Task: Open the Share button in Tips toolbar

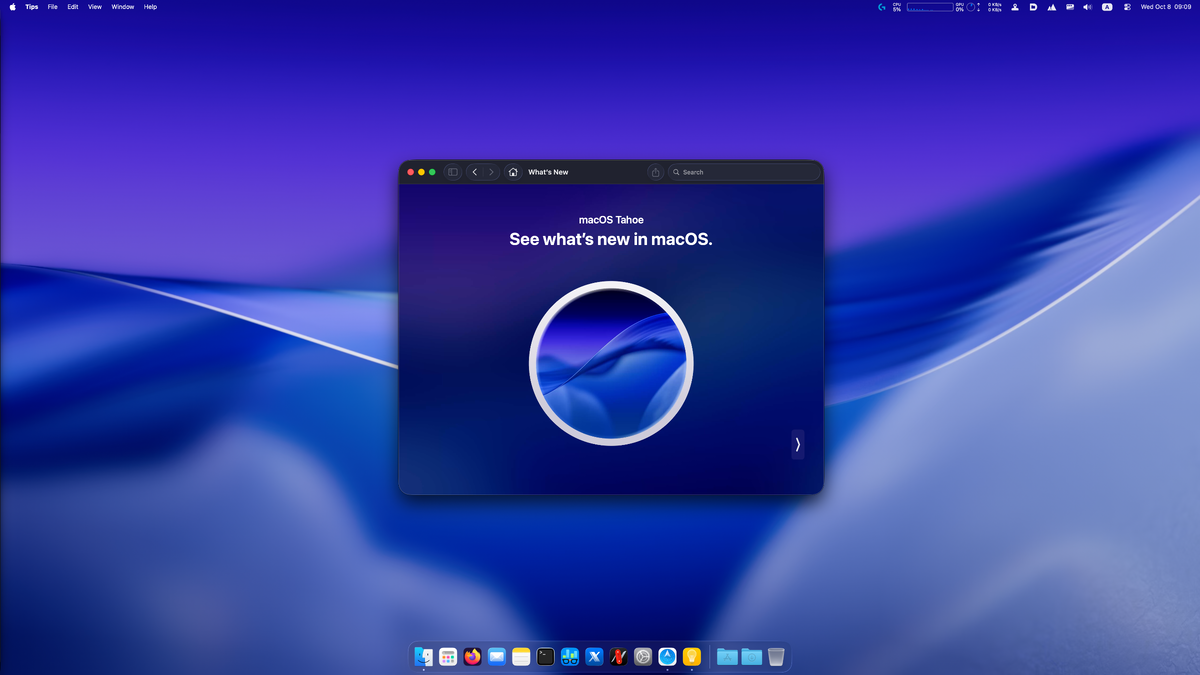Action: 656,172
